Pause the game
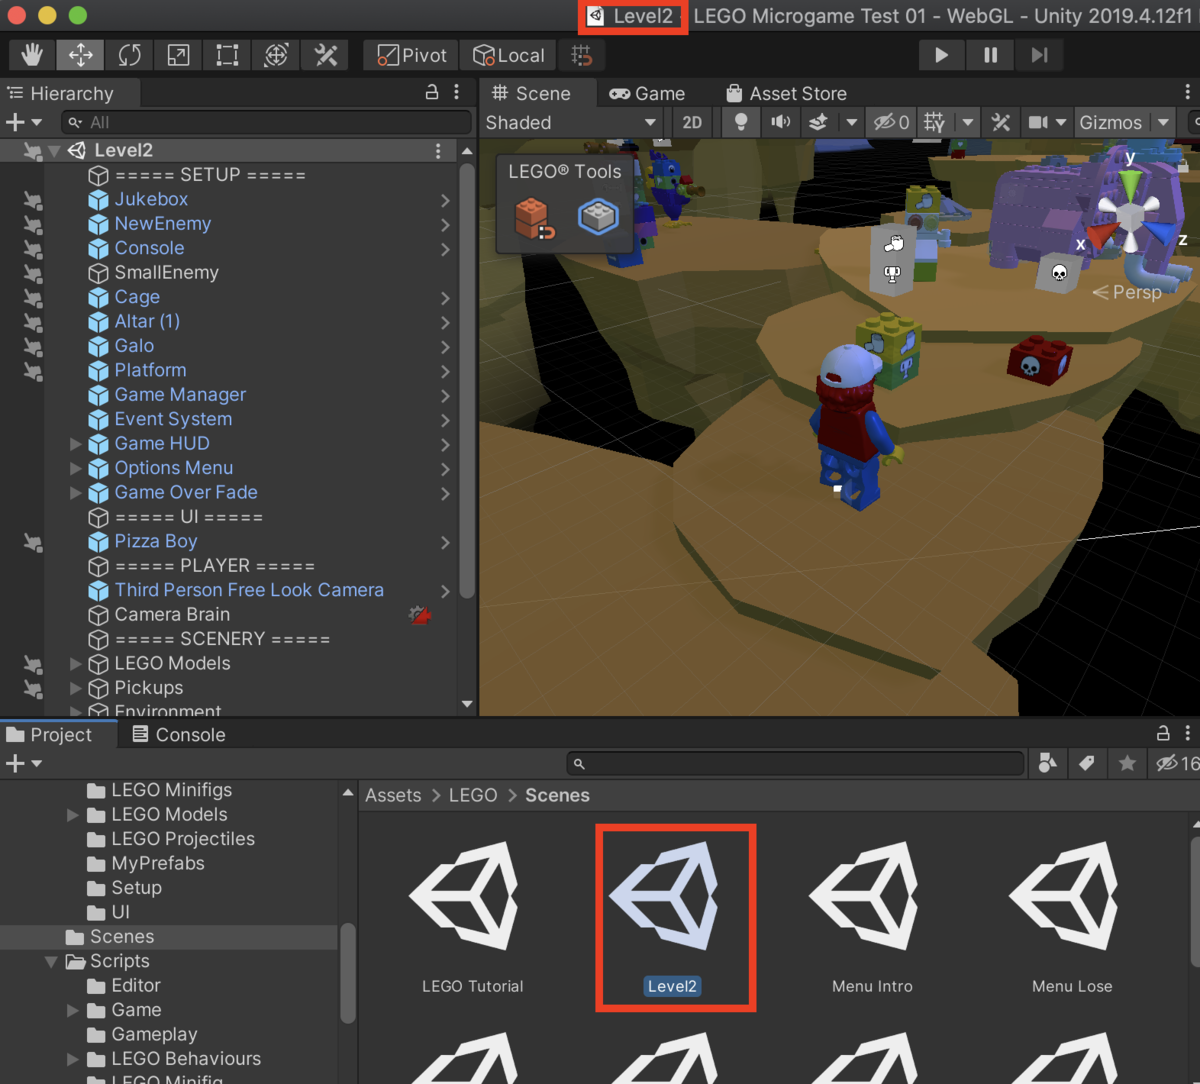The height and width of the screenshot is (1084, 1200). (x=990, y=55)
